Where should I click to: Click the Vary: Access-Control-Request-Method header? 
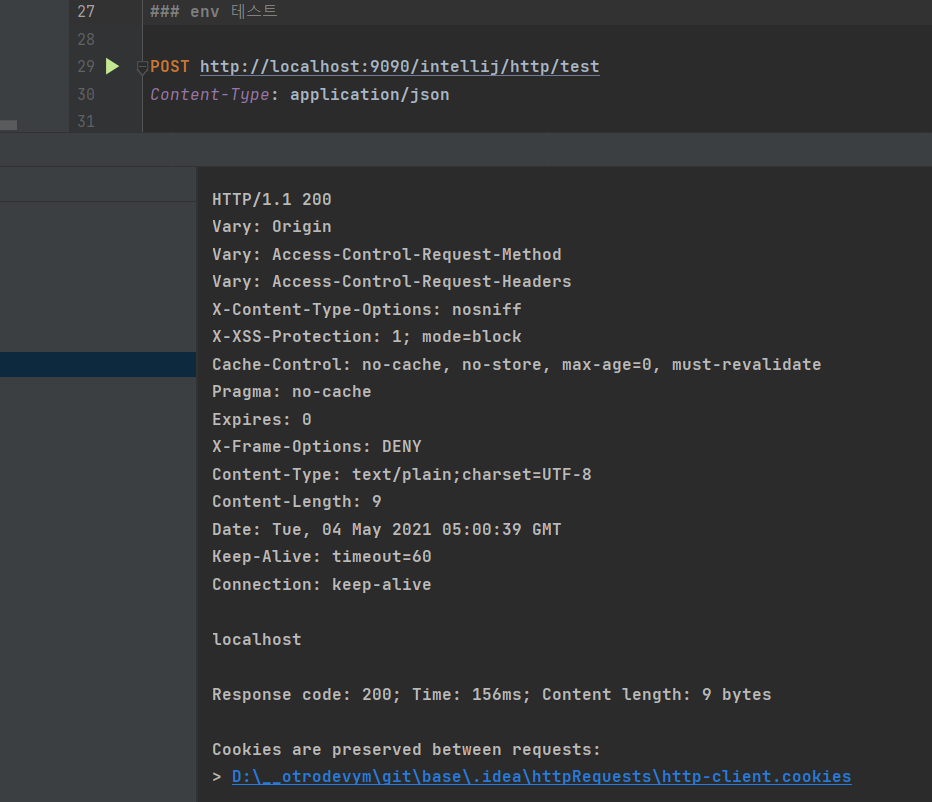click(x=387, y=254)
